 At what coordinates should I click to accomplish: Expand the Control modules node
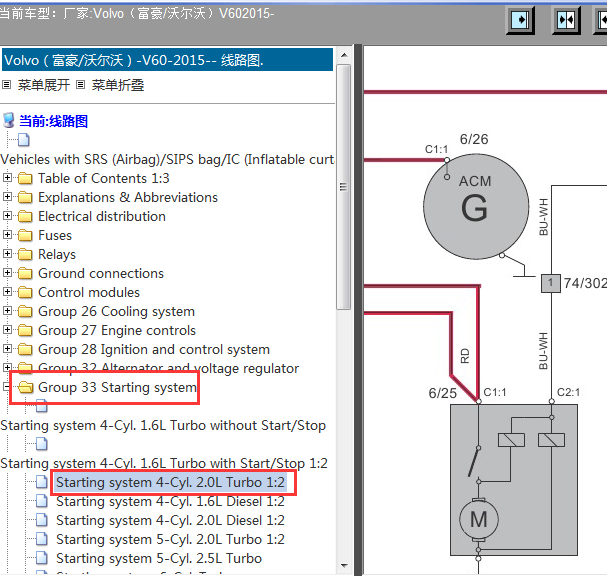(x=7, y=291)
